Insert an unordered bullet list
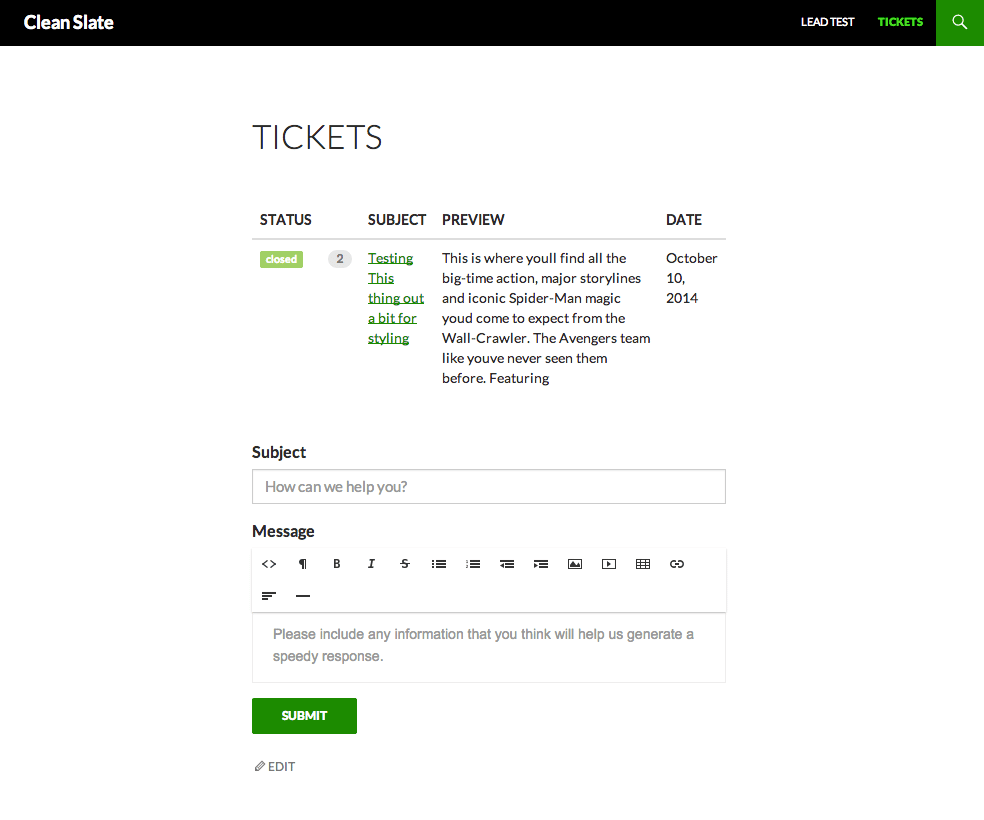 [439, 564]
